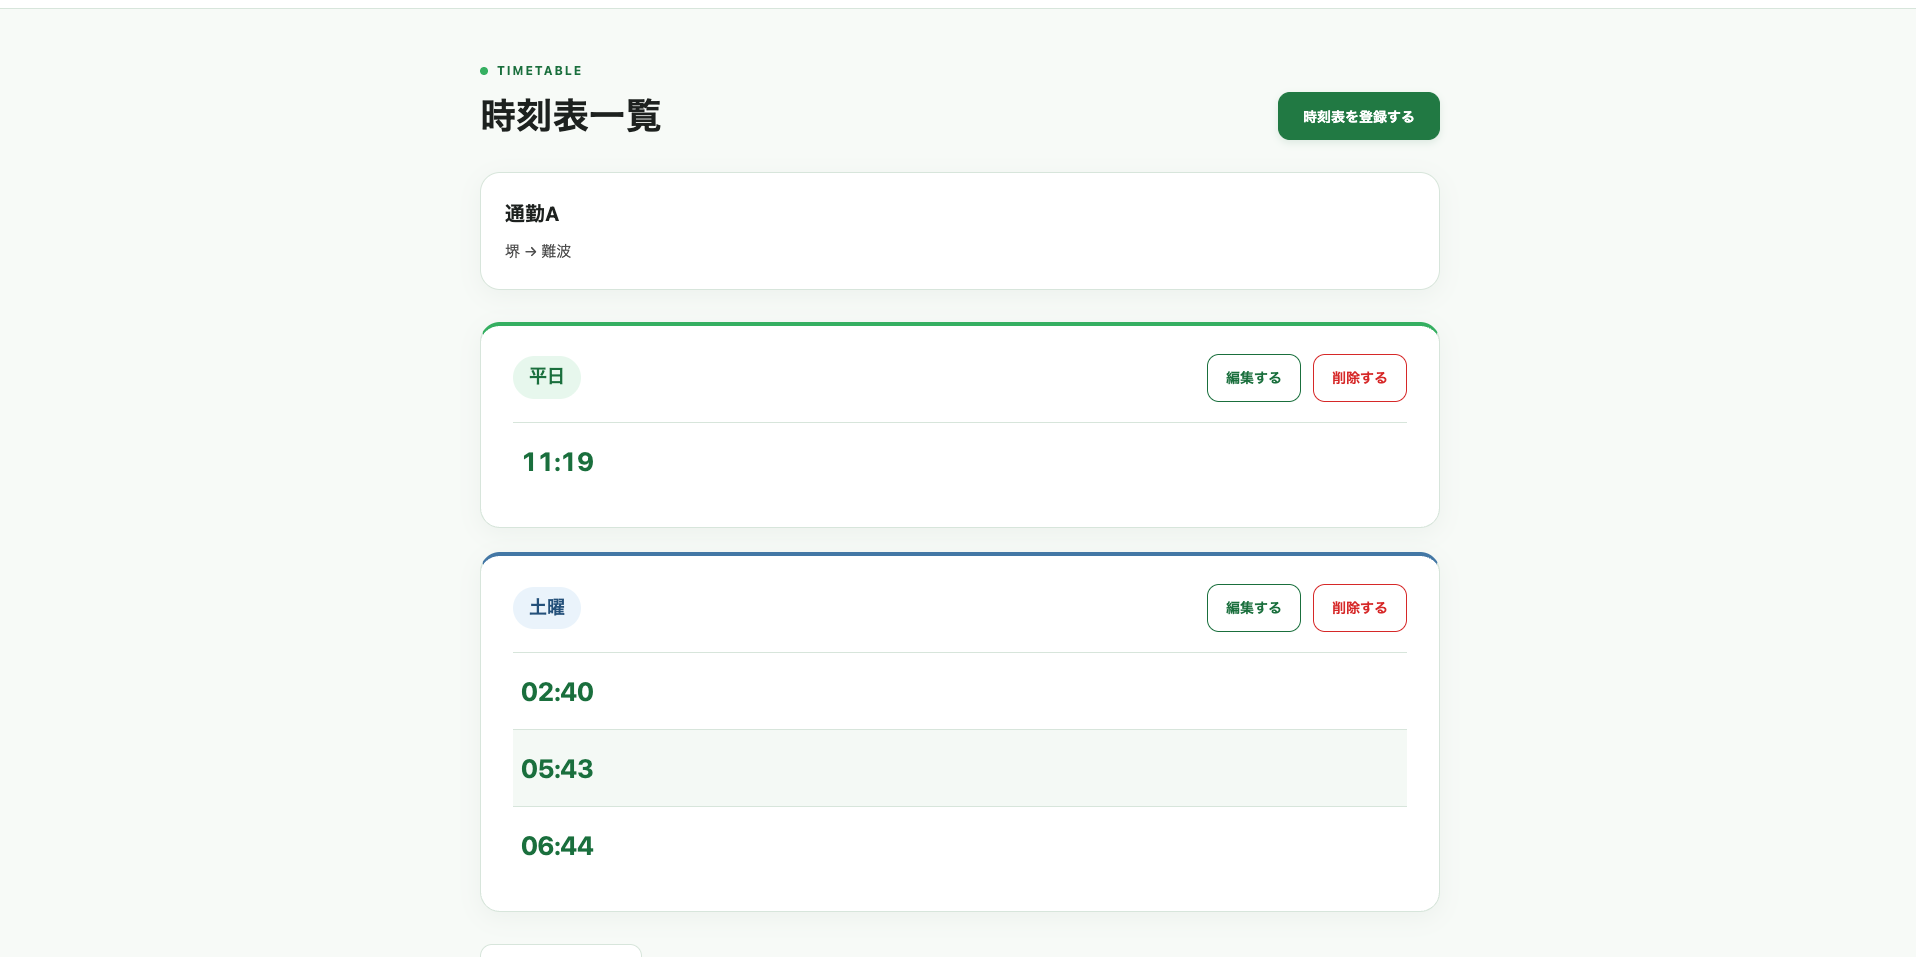Delete the 平日 timetable
This screenshot has height=957, width=1916.
[x=1359, y=378]
